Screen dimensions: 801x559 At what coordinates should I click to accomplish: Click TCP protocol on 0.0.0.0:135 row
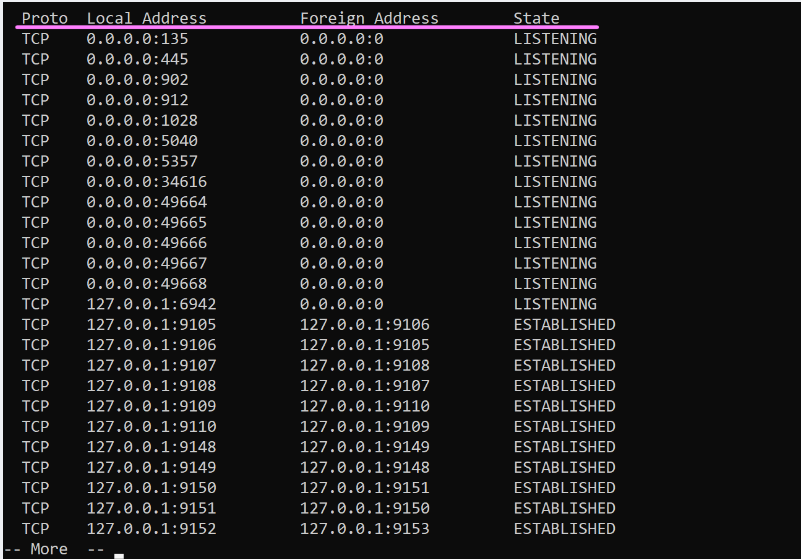[x=35, y=39]
